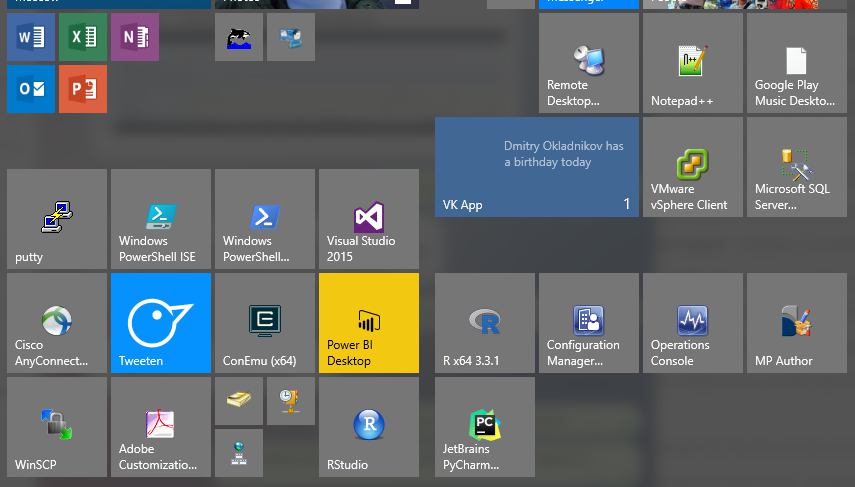Launch Visual Studio 2015
This screenshot has width=855, height=487.
[369, 219]
